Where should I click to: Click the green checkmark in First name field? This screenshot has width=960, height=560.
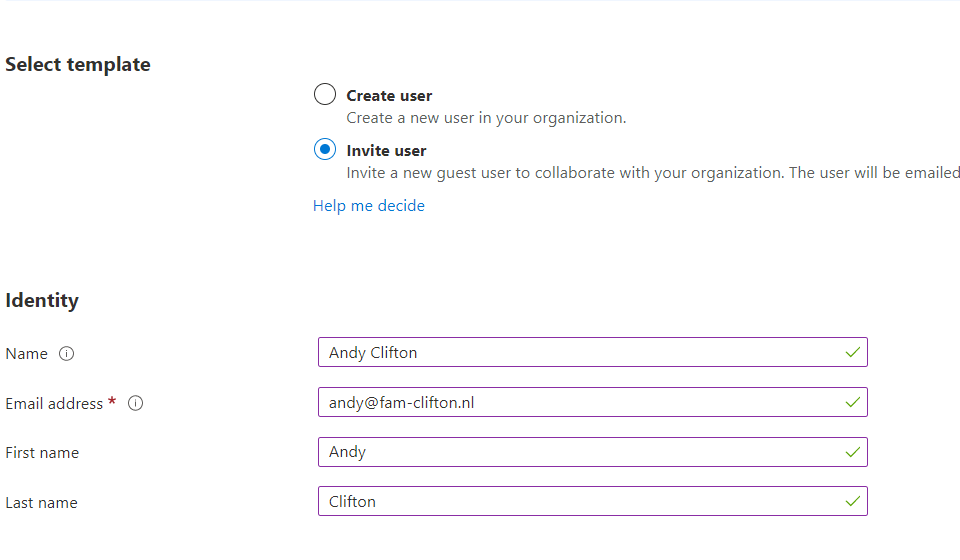point(852,452)
